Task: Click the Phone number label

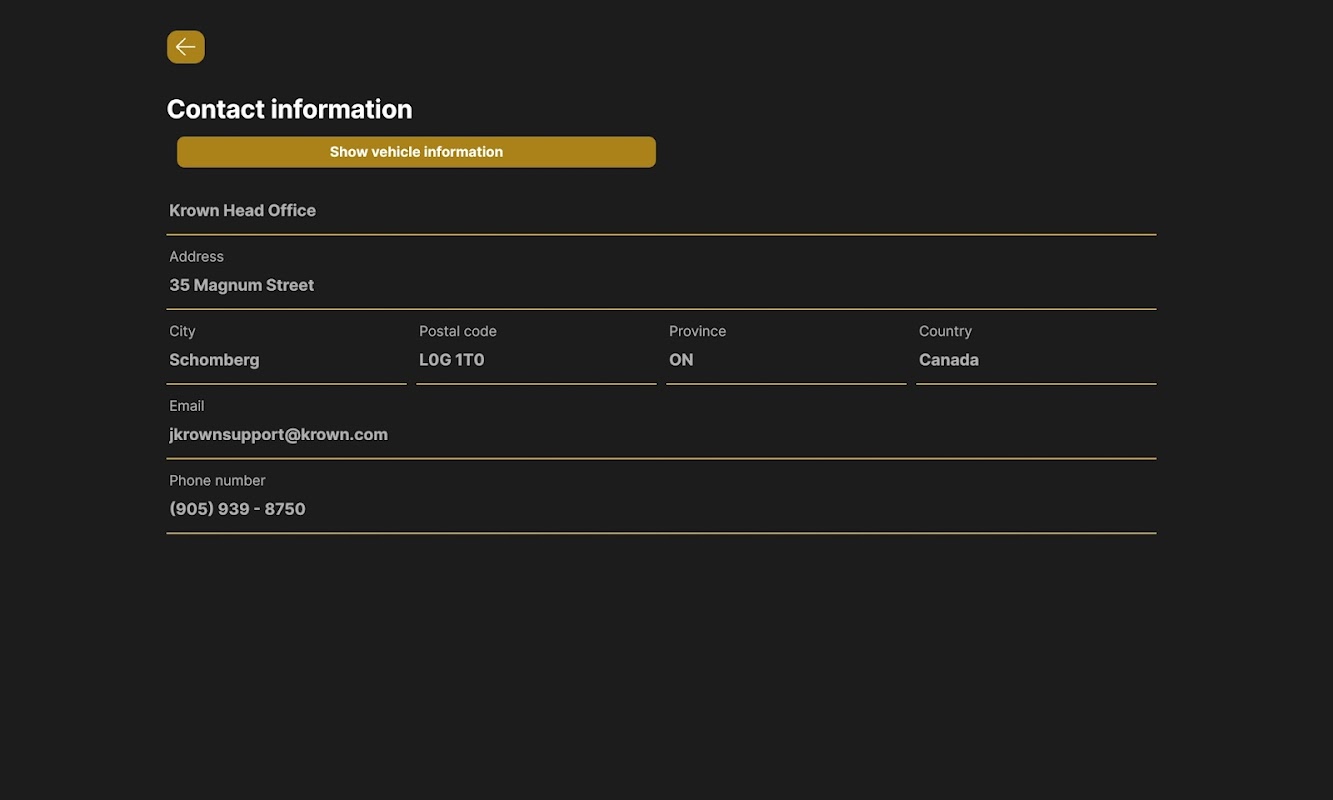Action: coord(217,481)
